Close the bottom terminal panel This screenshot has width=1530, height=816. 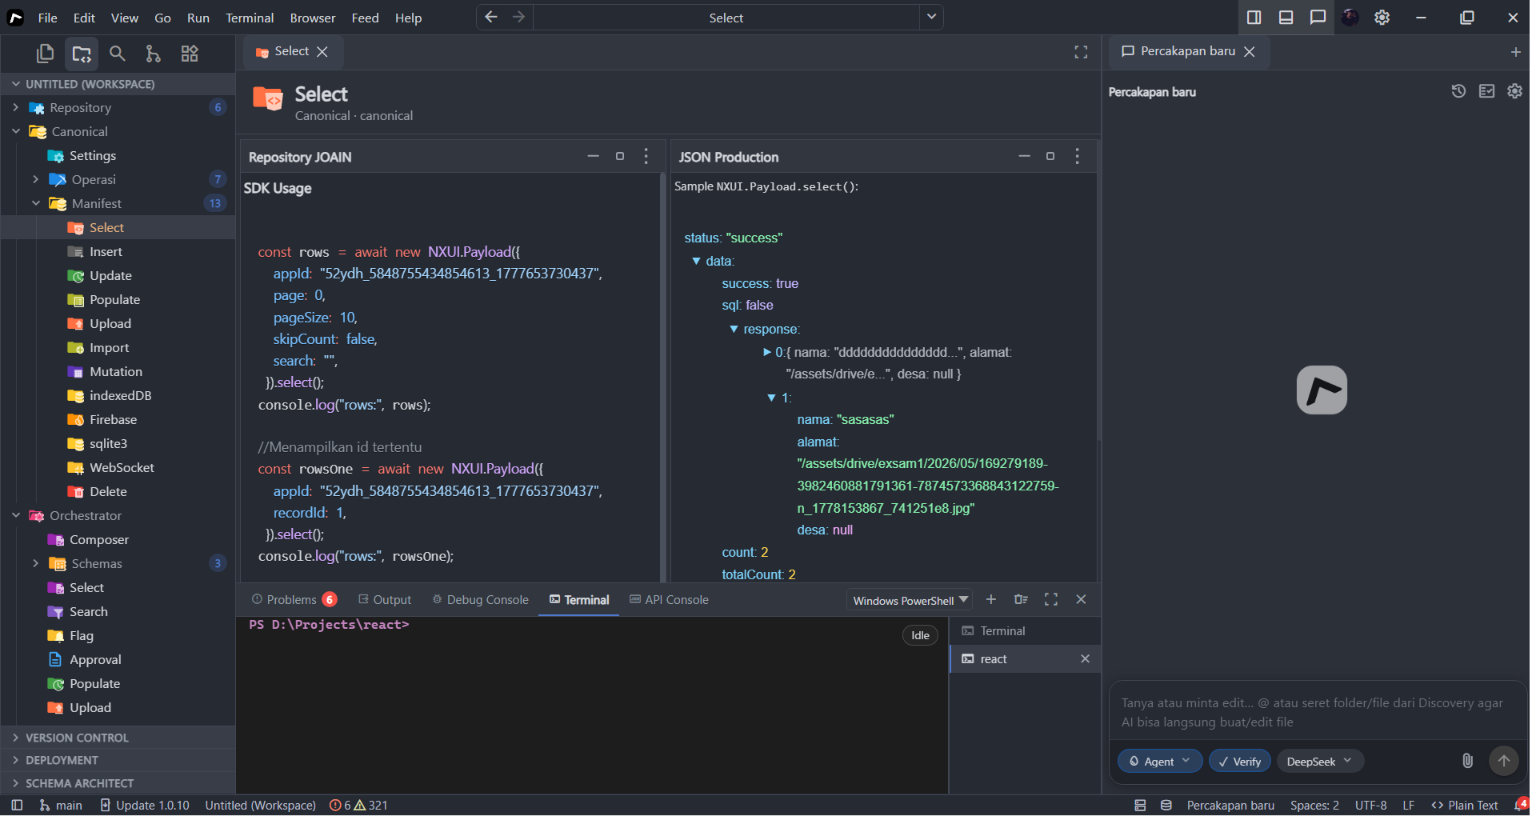1081,599
